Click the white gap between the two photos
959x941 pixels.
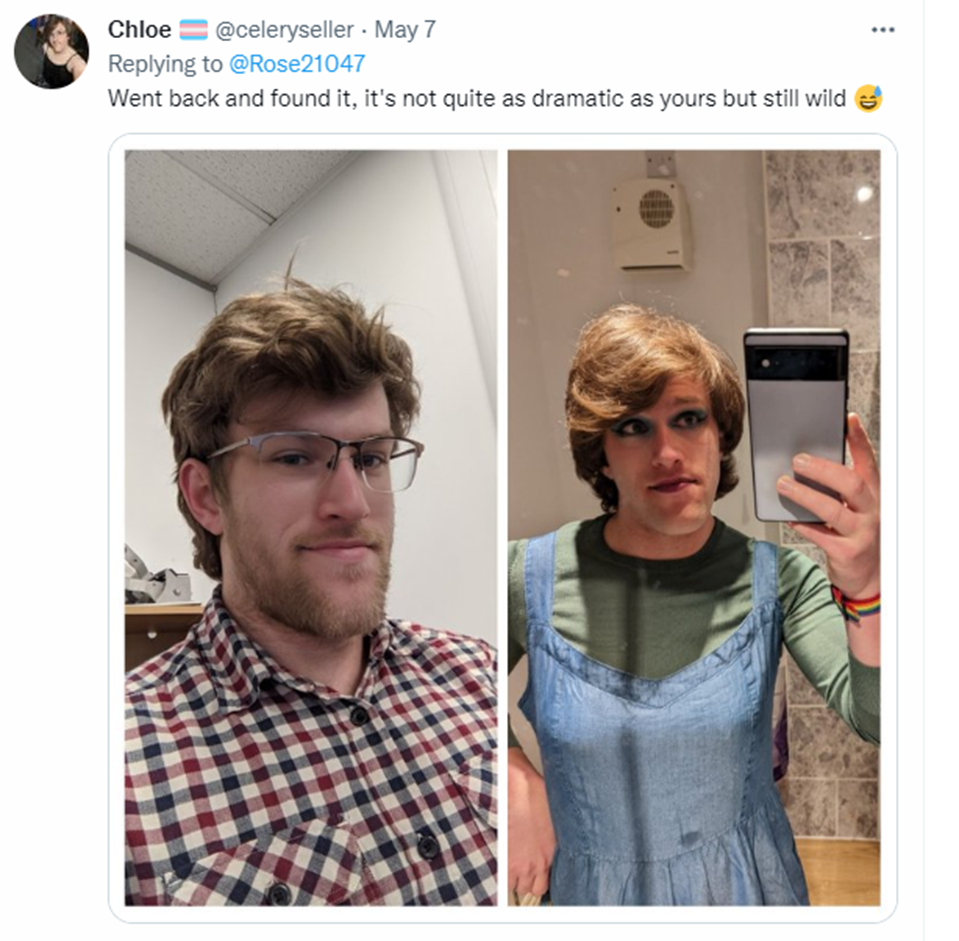pos(503,528)
